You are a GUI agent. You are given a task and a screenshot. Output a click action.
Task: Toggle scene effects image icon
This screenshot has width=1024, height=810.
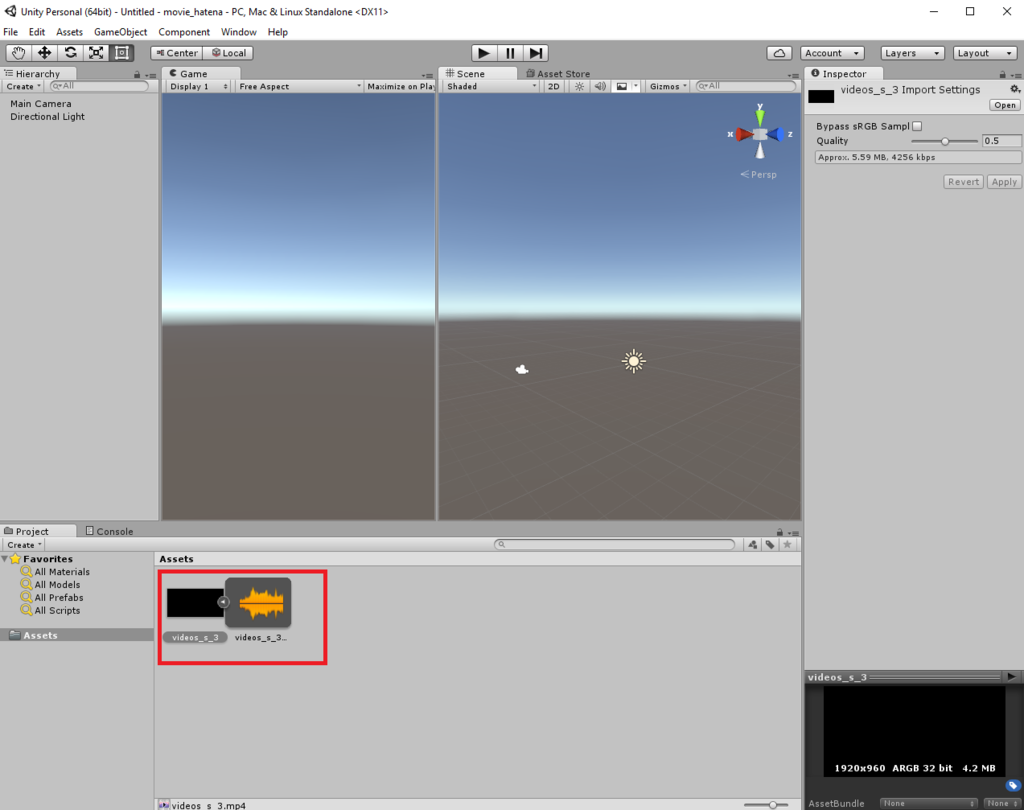pyautogui.click(x=622, y=86)
